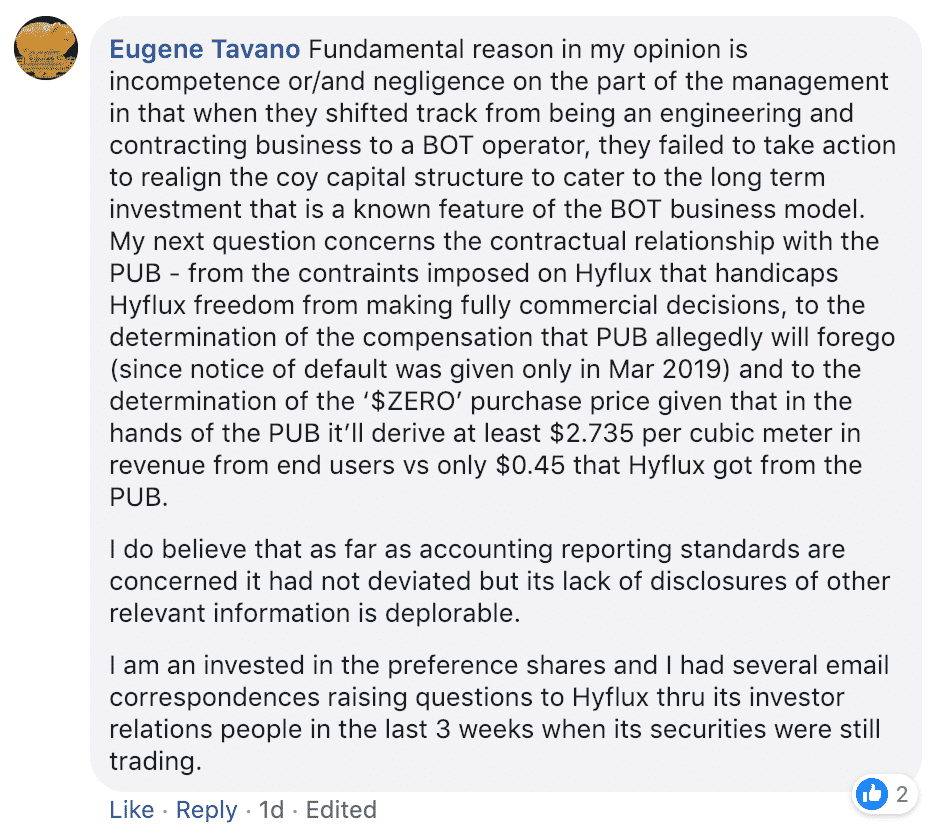Click the final word 'trading.'
940x836 pixels.
click(x=155, y=762)
